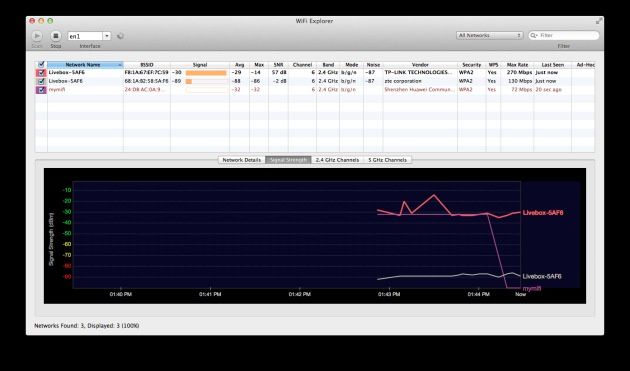630x371 pixels.
Task: Select BSSID 68:1A:B2:58:5A:F6 cell
Action: coord(147,81)
